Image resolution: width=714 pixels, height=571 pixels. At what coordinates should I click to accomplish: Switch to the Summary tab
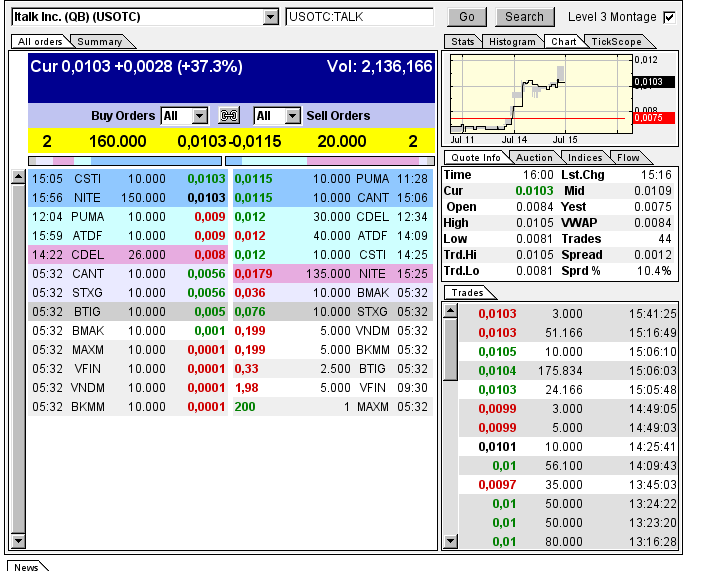pos(100,41)
